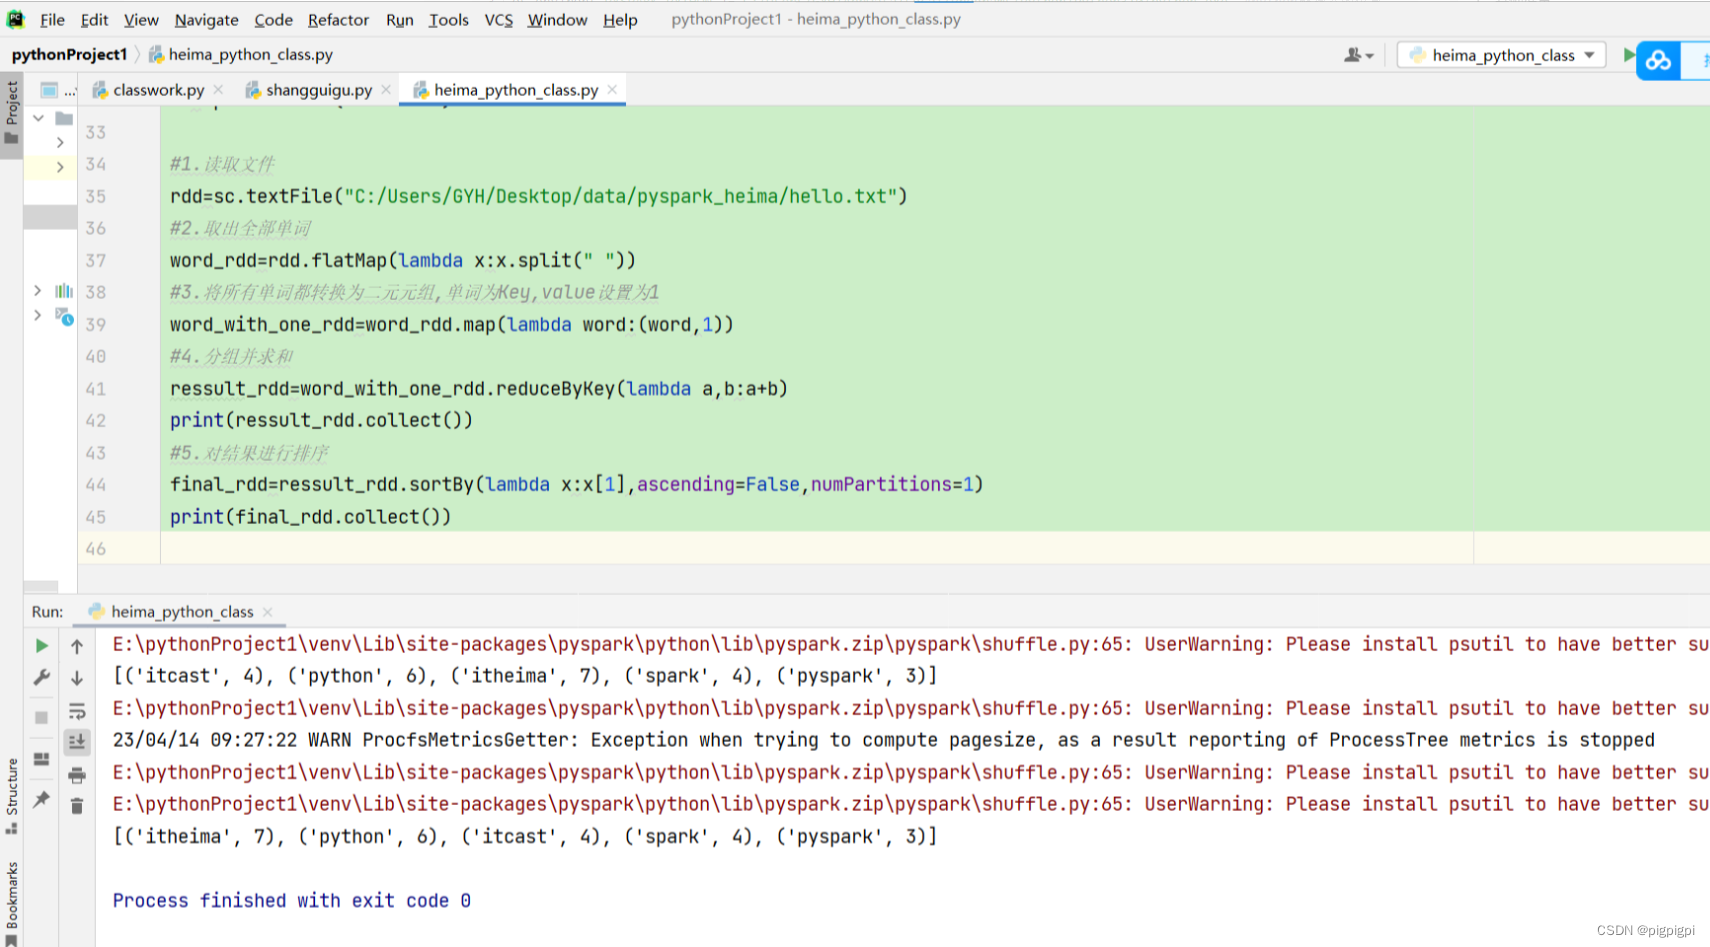Image resolution: width=1710 pixels, height=947 pixels.
Task: Open the Tools menu
Action: (x=448, y=19)
